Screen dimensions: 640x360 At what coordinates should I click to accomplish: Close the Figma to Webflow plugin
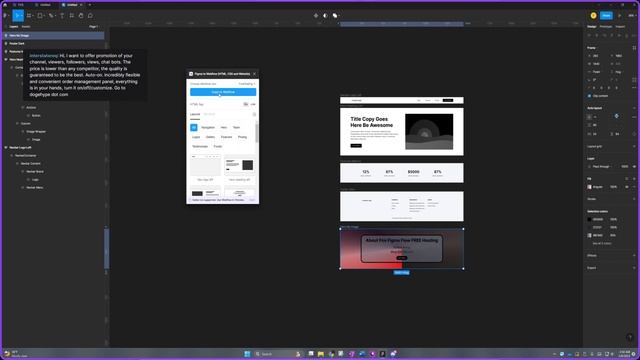coord(254,74)
